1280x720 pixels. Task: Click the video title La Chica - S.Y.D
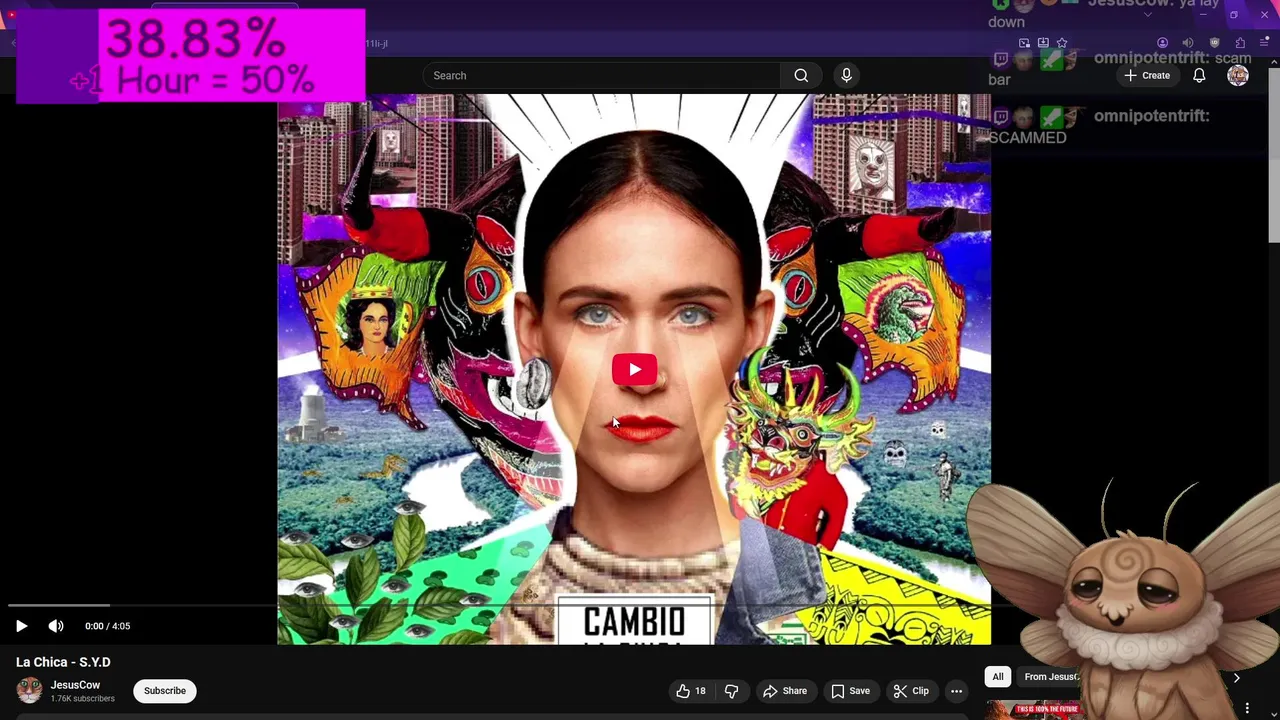(x=63, y=662)
